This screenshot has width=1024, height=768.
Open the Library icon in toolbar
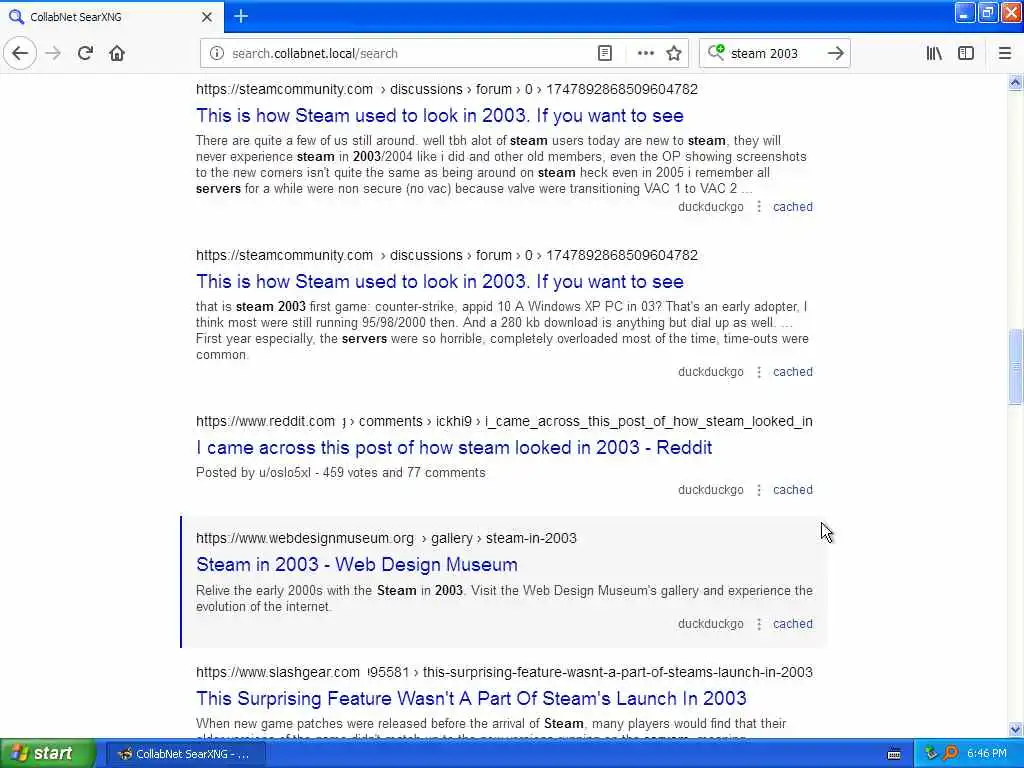pos(934,54)
